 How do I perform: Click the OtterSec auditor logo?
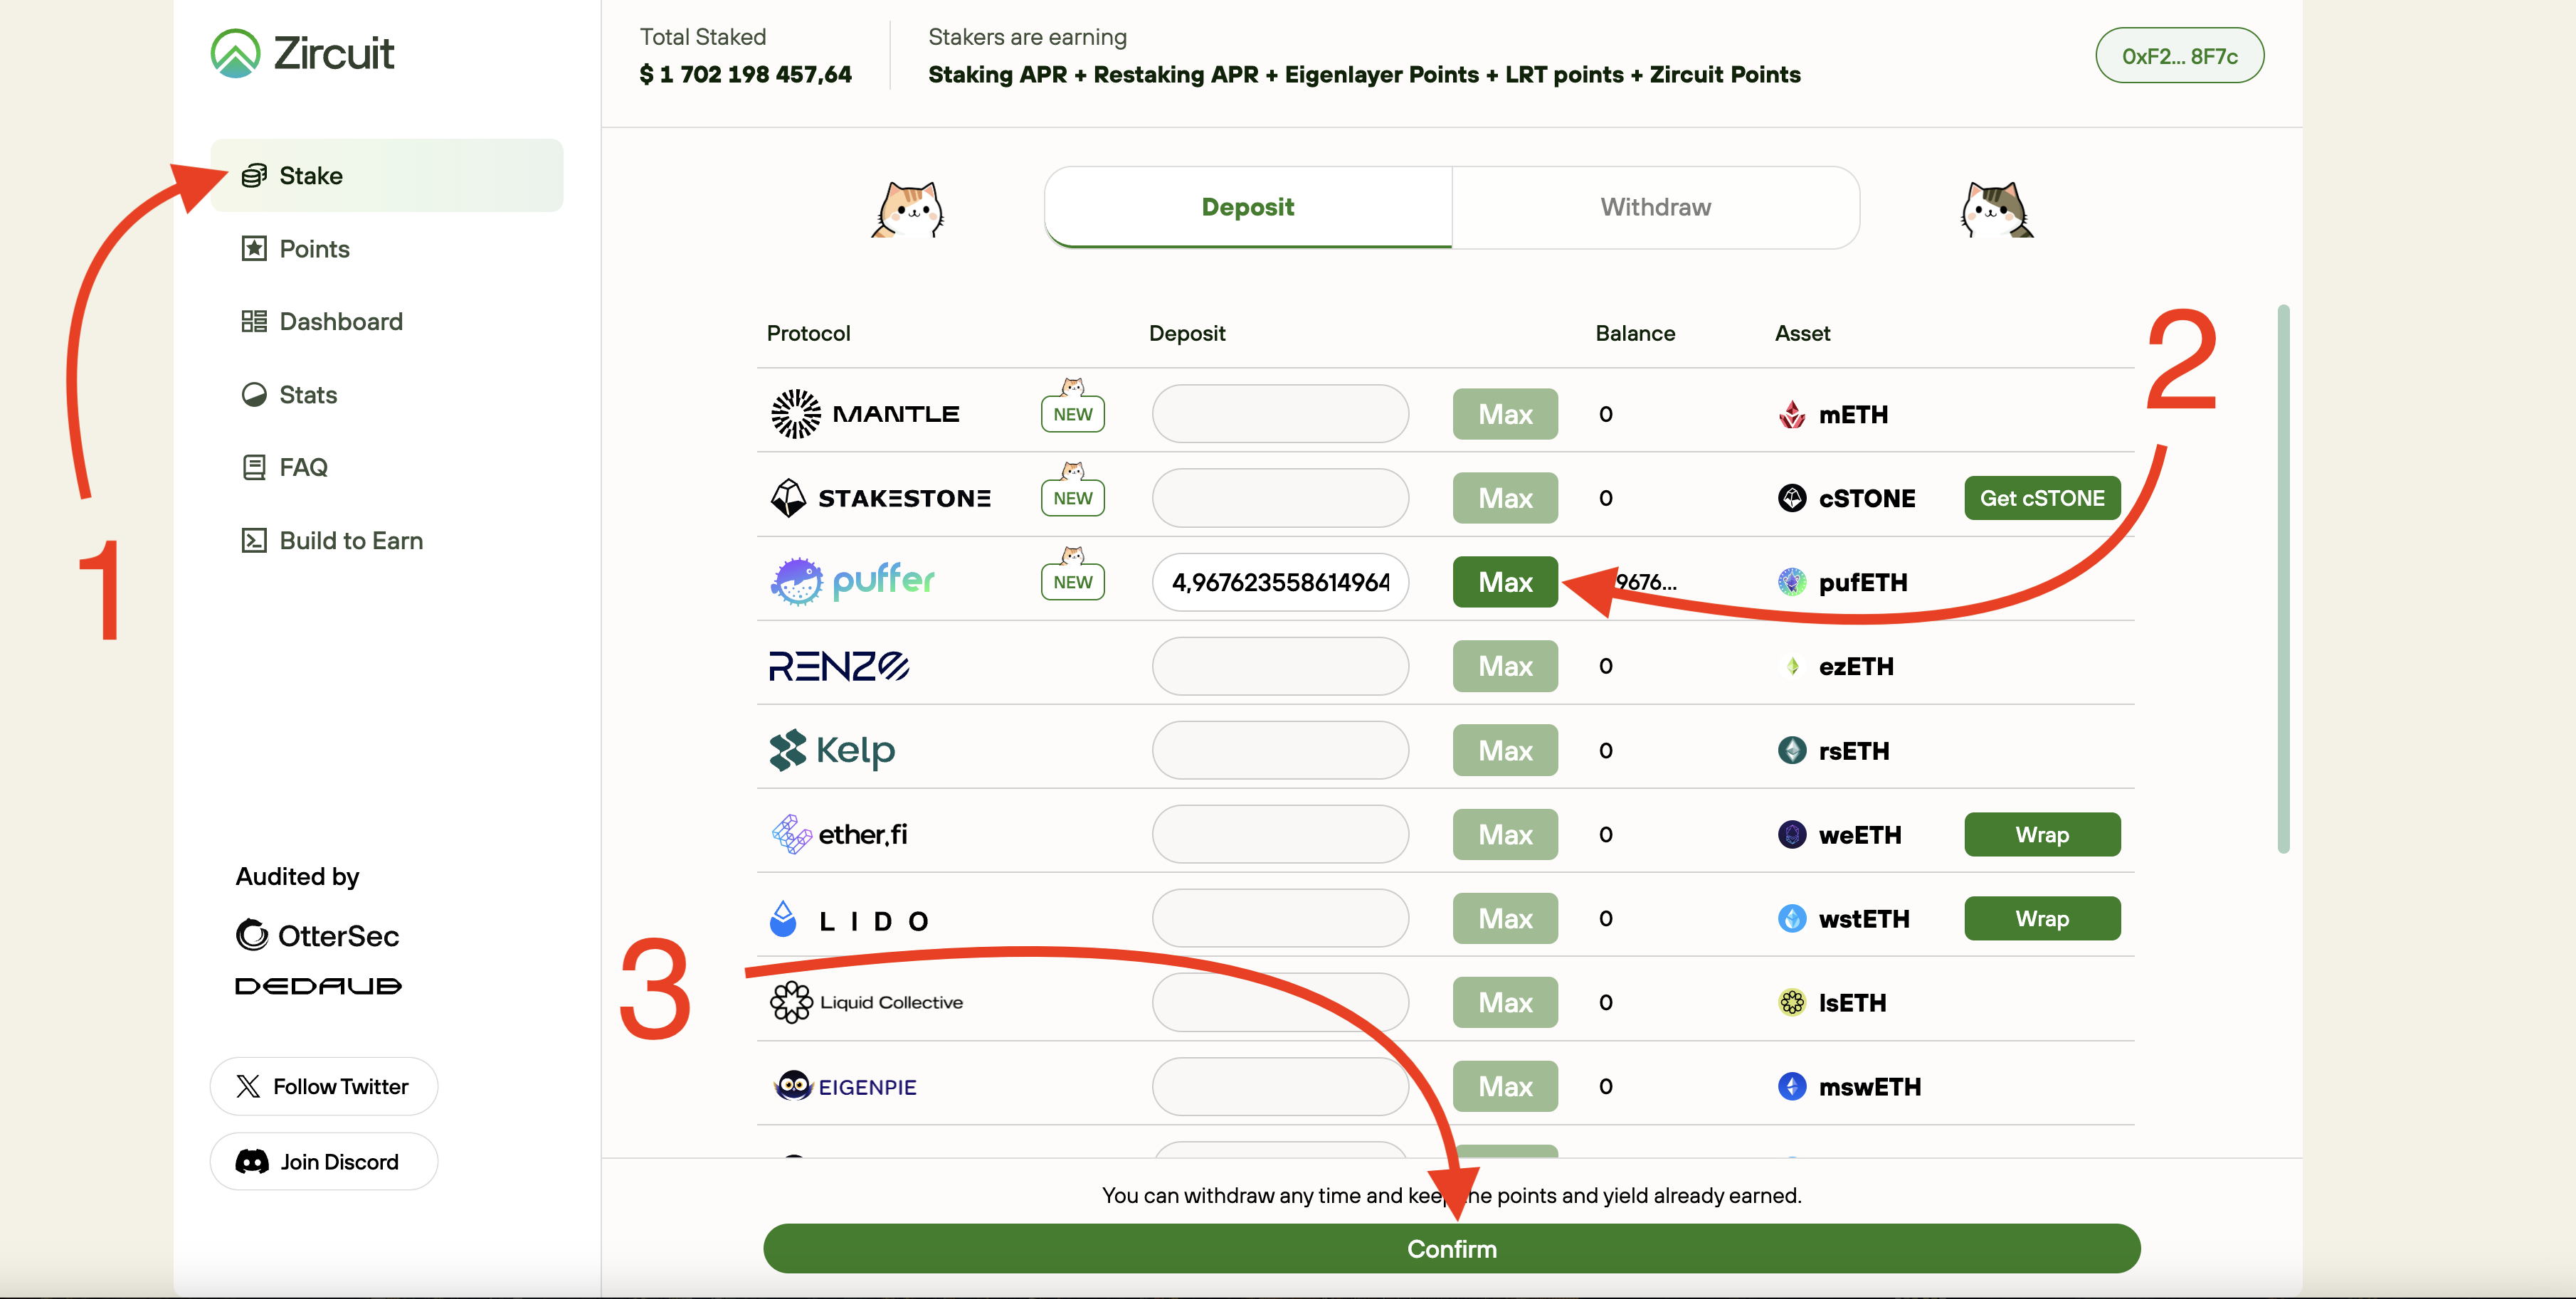(317, 935)
